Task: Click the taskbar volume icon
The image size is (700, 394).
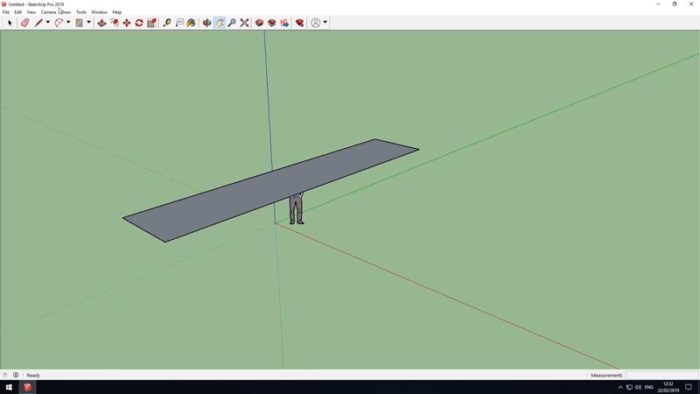Action: [638, 387]
